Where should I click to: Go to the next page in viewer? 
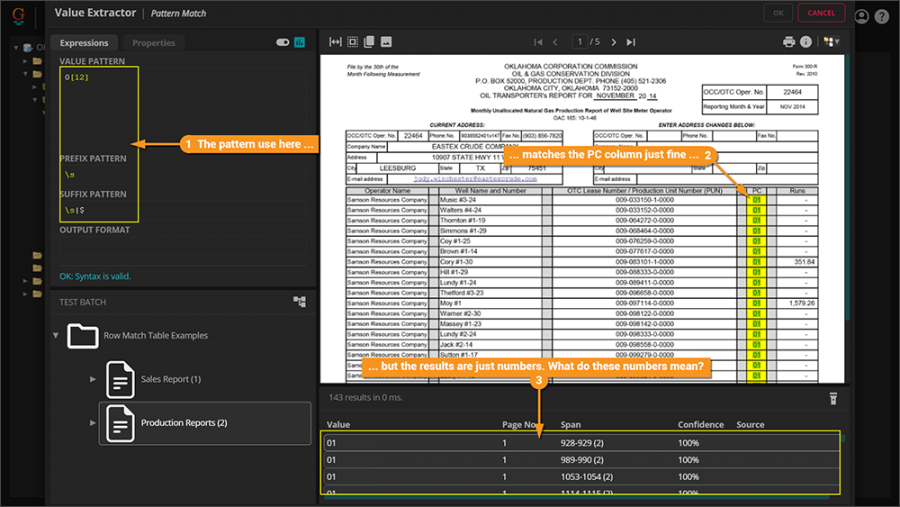point(613,42)
